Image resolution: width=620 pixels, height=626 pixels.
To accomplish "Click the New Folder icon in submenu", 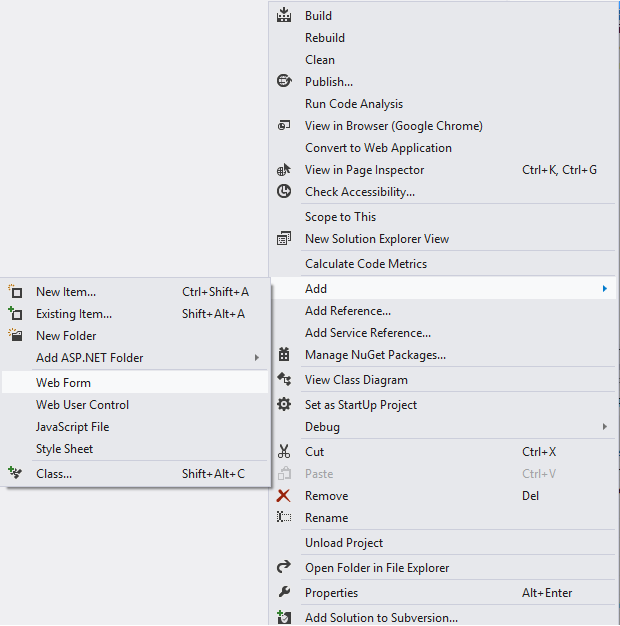I will coord(16,335).
